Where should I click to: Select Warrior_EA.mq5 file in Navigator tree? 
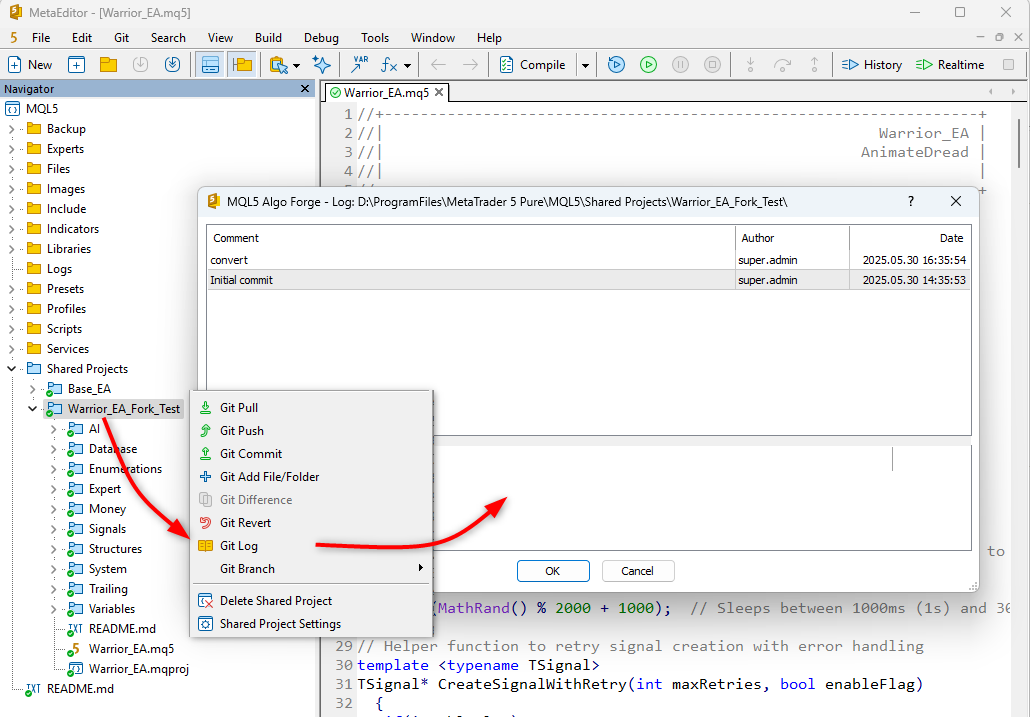click(x=131, y=649)
